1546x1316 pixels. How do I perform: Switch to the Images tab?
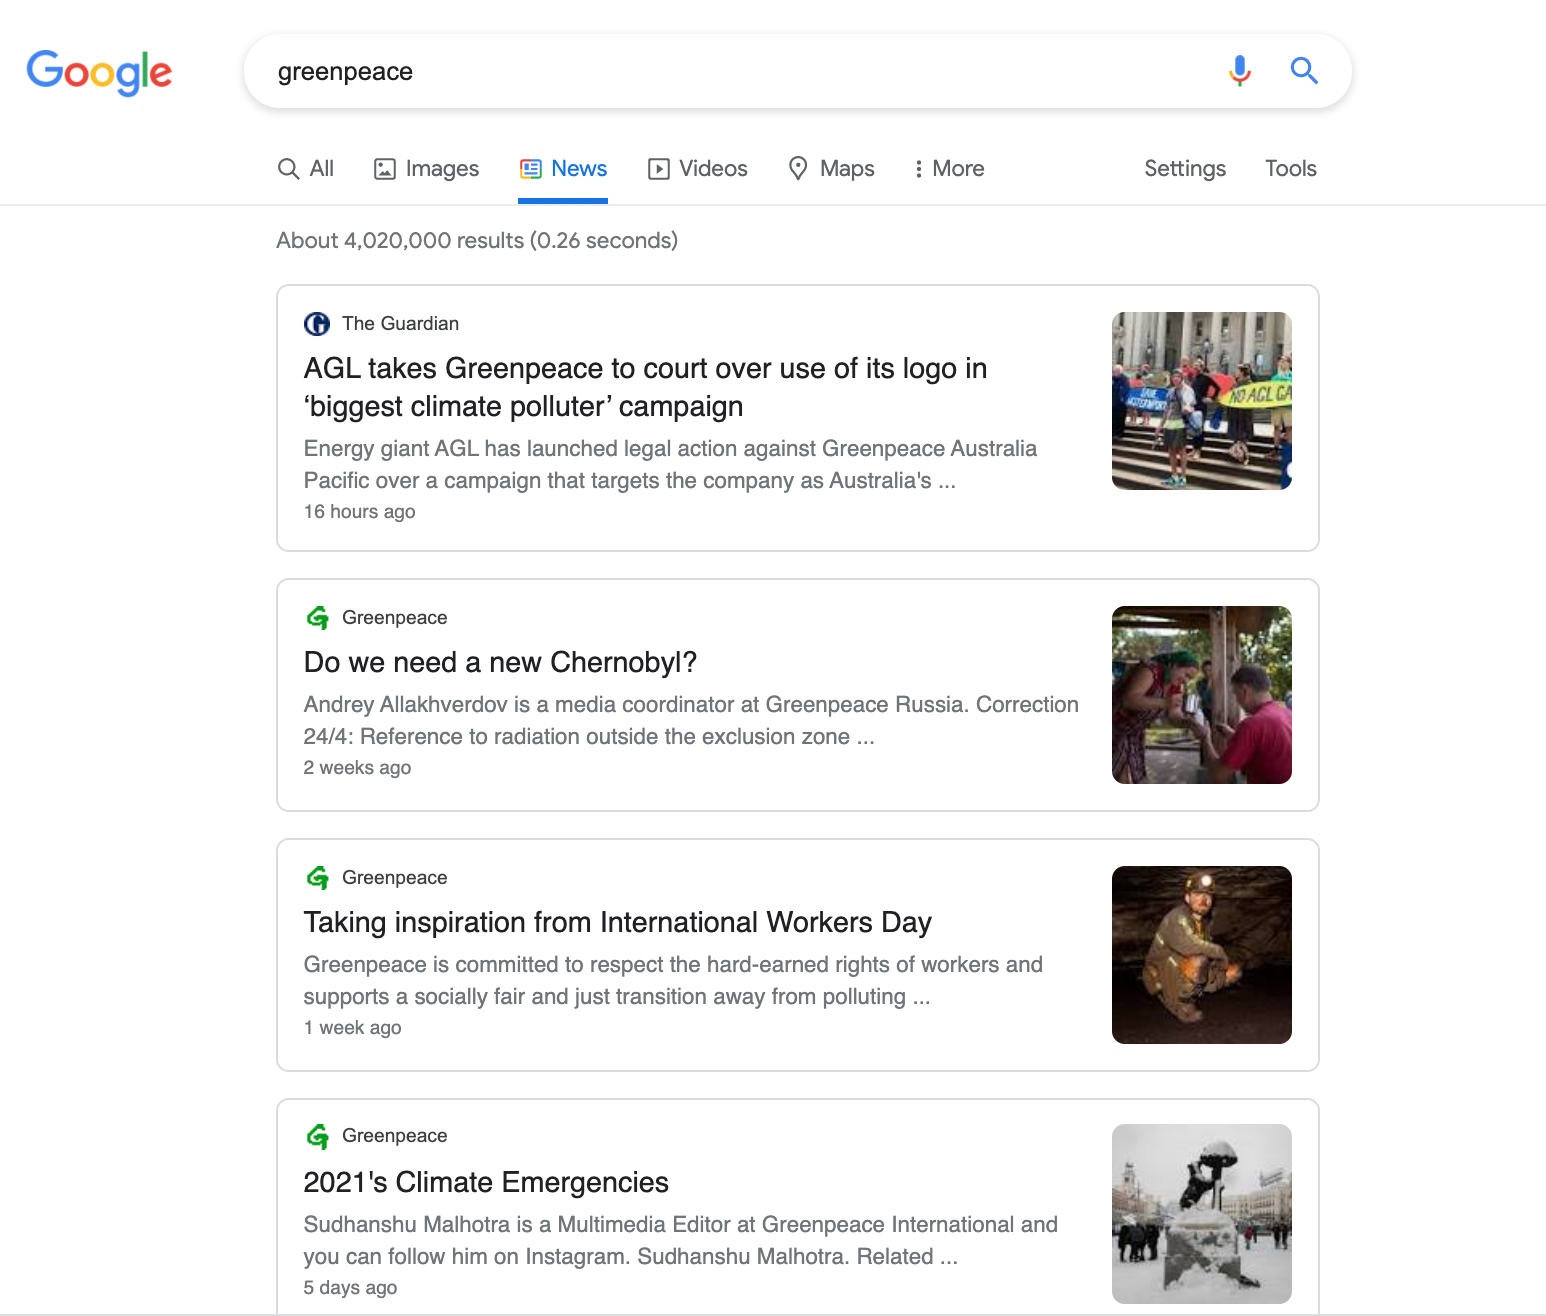point(425,168)
